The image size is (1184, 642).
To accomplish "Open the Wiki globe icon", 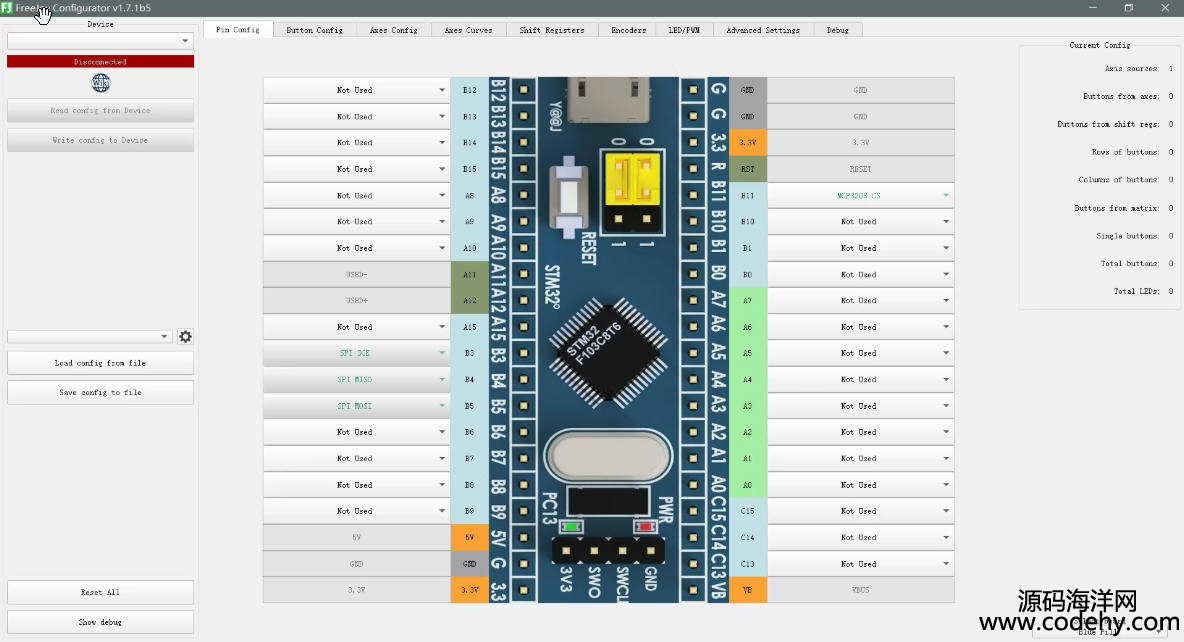I will tap(100, 82).
